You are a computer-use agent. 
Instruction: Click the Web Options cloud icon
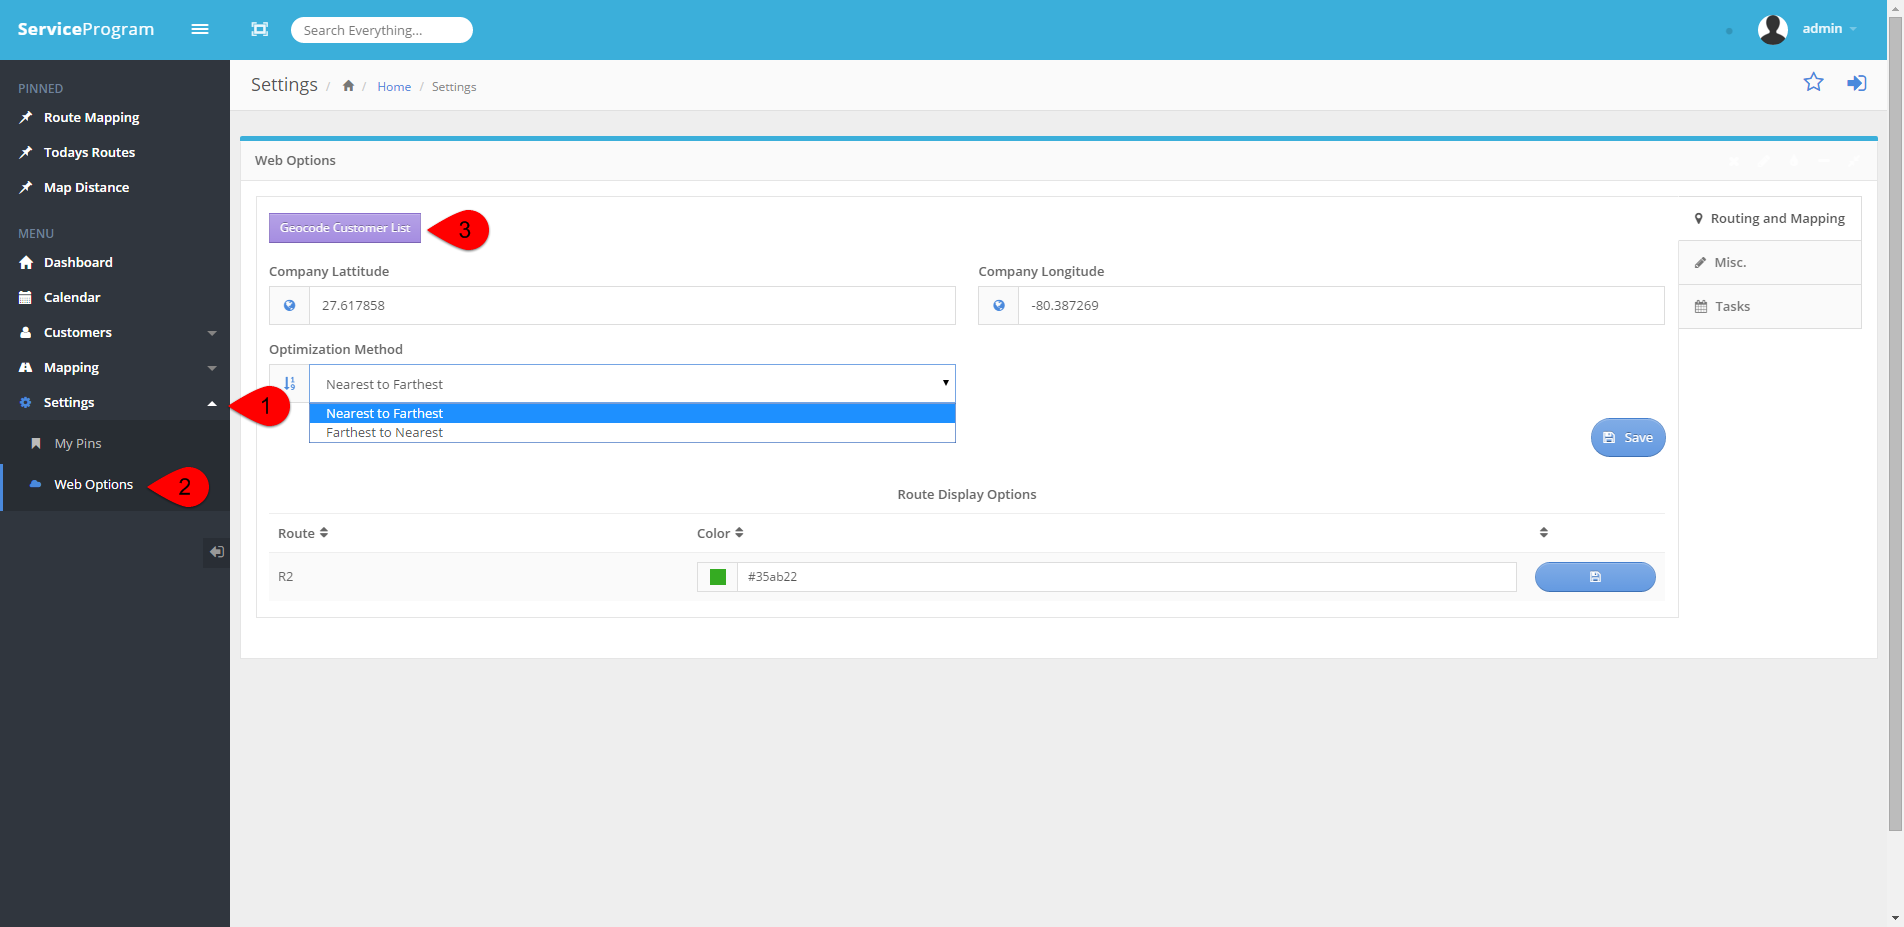[x=36, y=484]
